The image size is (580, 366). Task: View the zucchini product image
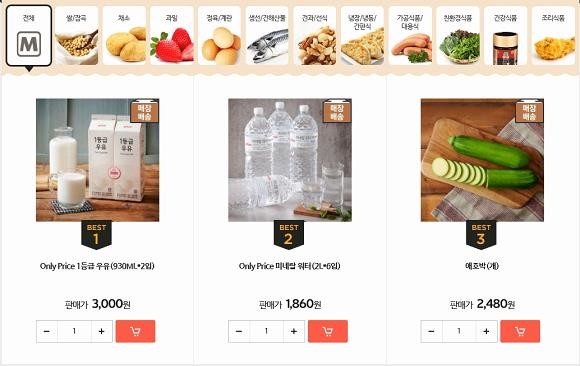point(482,160)
